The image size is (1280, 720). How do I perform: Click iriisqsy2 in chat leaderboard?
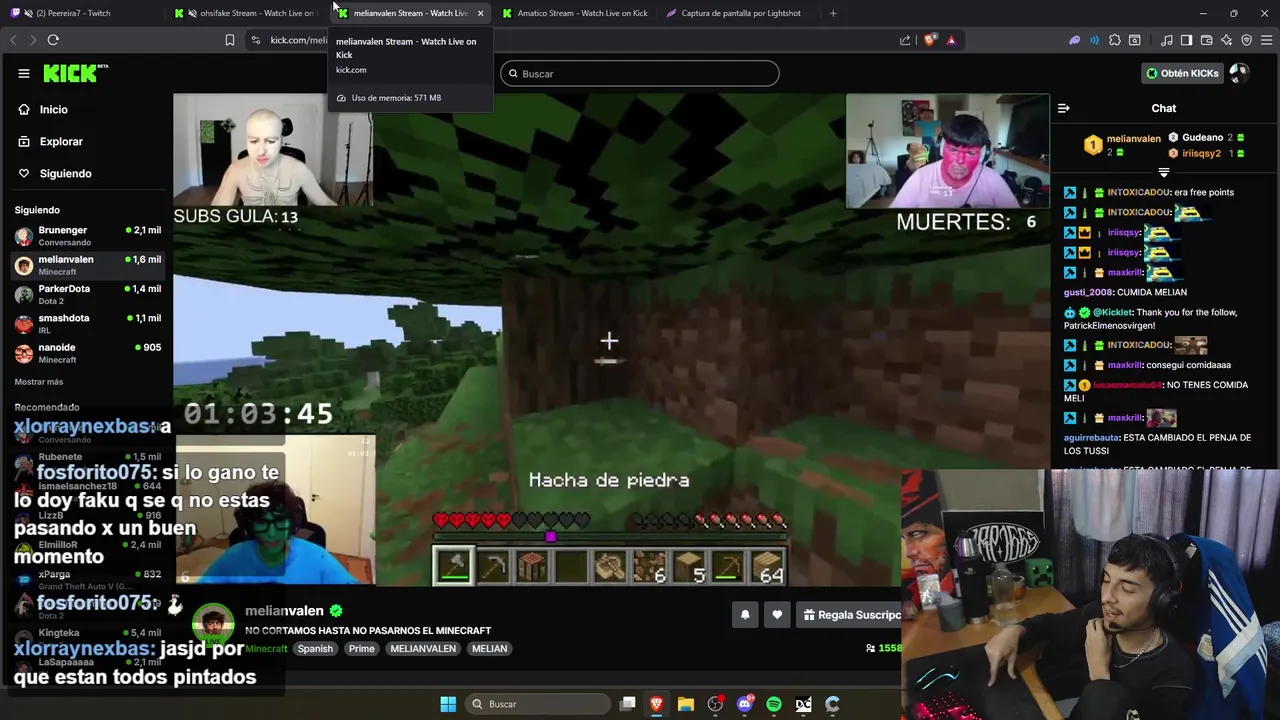(x=1201, y=154)
